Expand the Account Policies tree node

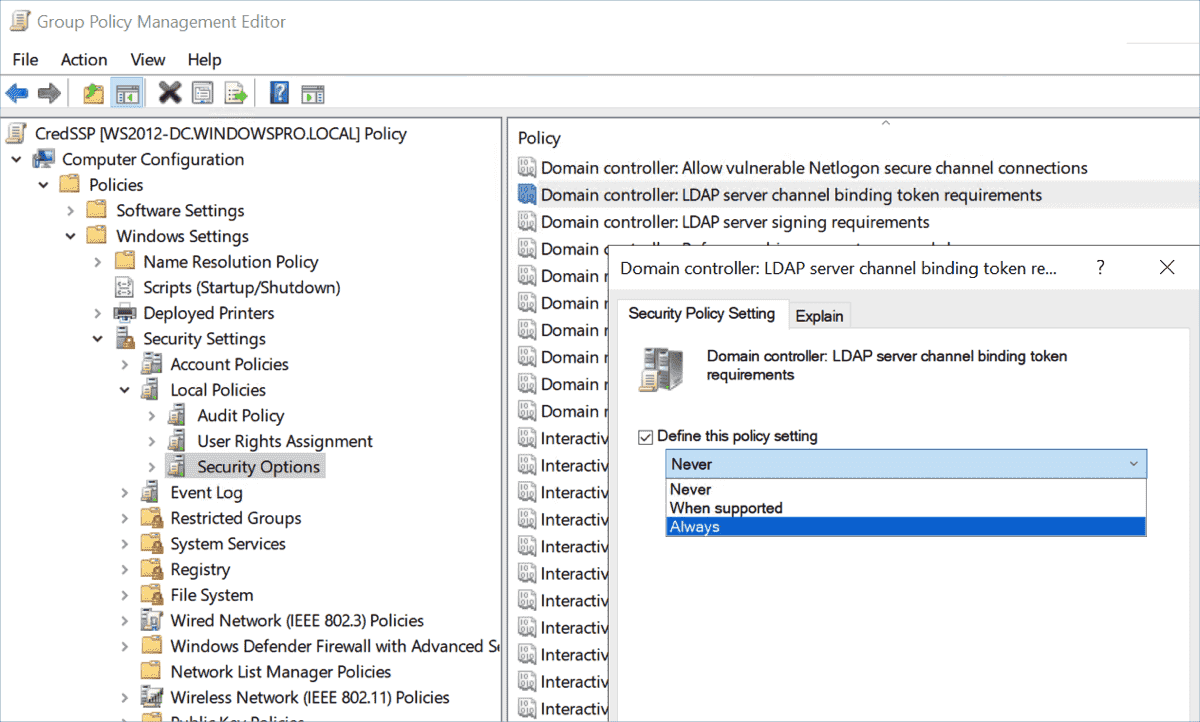click(124, 363)
